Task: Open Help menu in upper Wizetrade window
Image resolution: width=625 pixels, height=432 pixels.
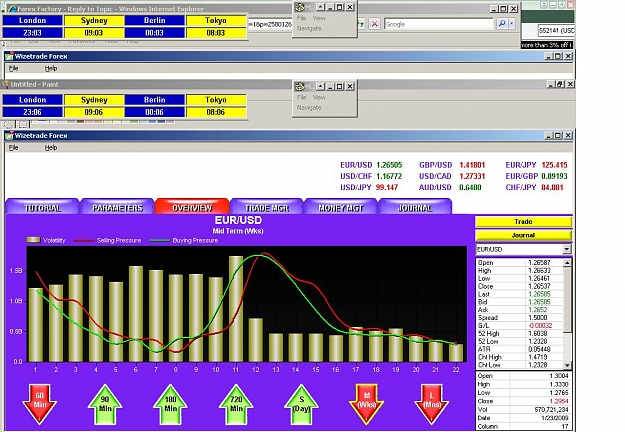Action: pos(51,69)
